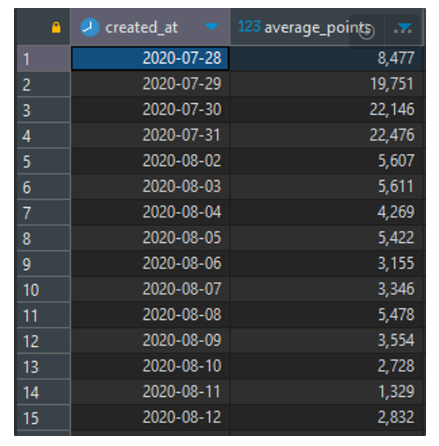Click the value cell 1,329
Screen dimensions: 439x446
[x=327, y=392]
